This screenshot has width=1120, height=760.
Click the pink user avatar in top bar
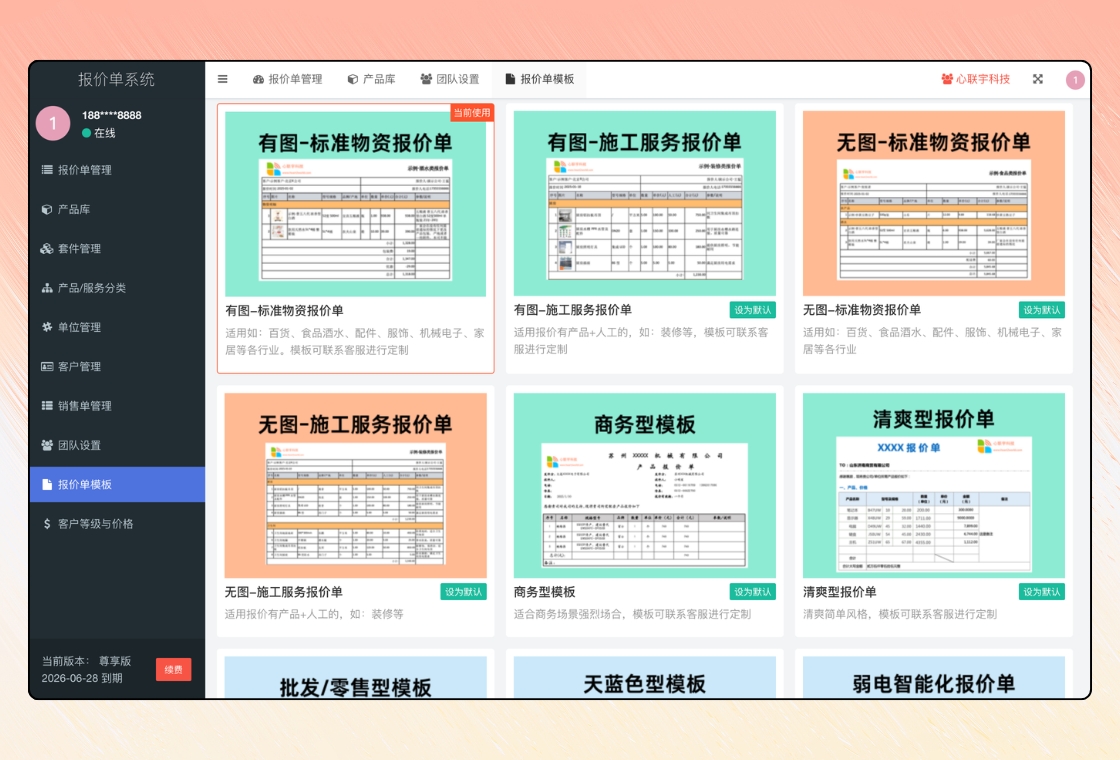(x=1075, y=80)
